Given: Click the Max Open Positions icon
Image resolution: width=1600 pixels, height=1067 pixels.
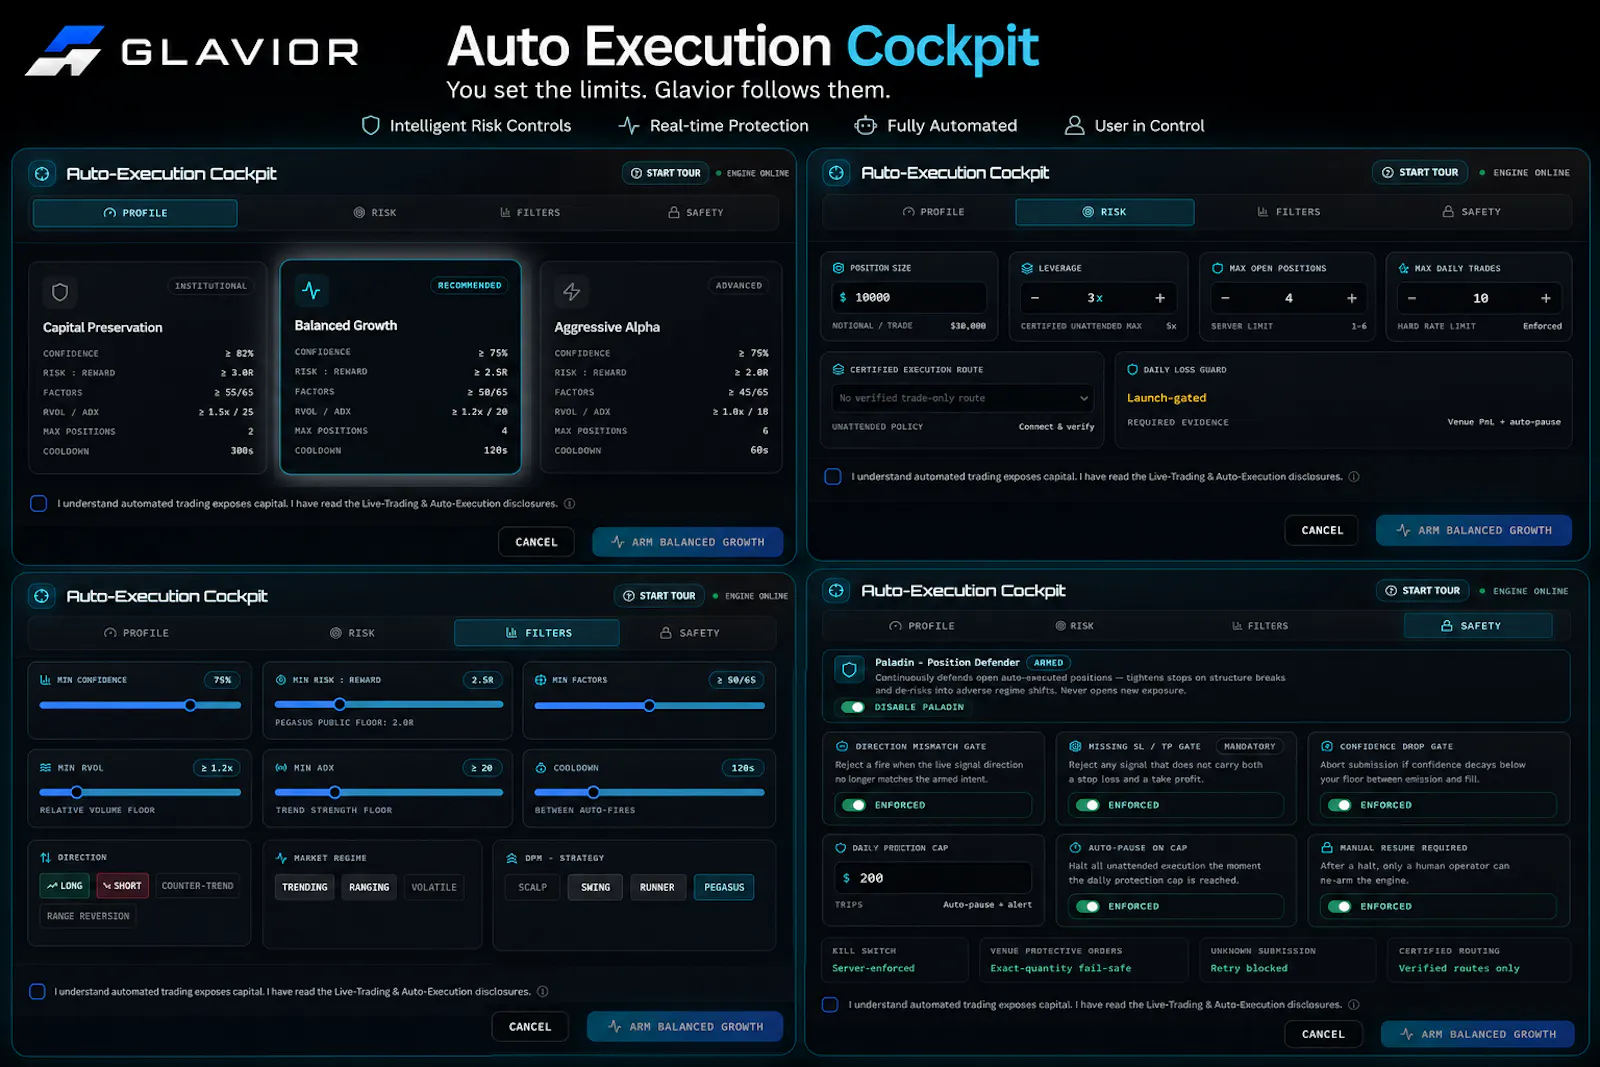Looking at the screenshot, I should click(1217, 268).
